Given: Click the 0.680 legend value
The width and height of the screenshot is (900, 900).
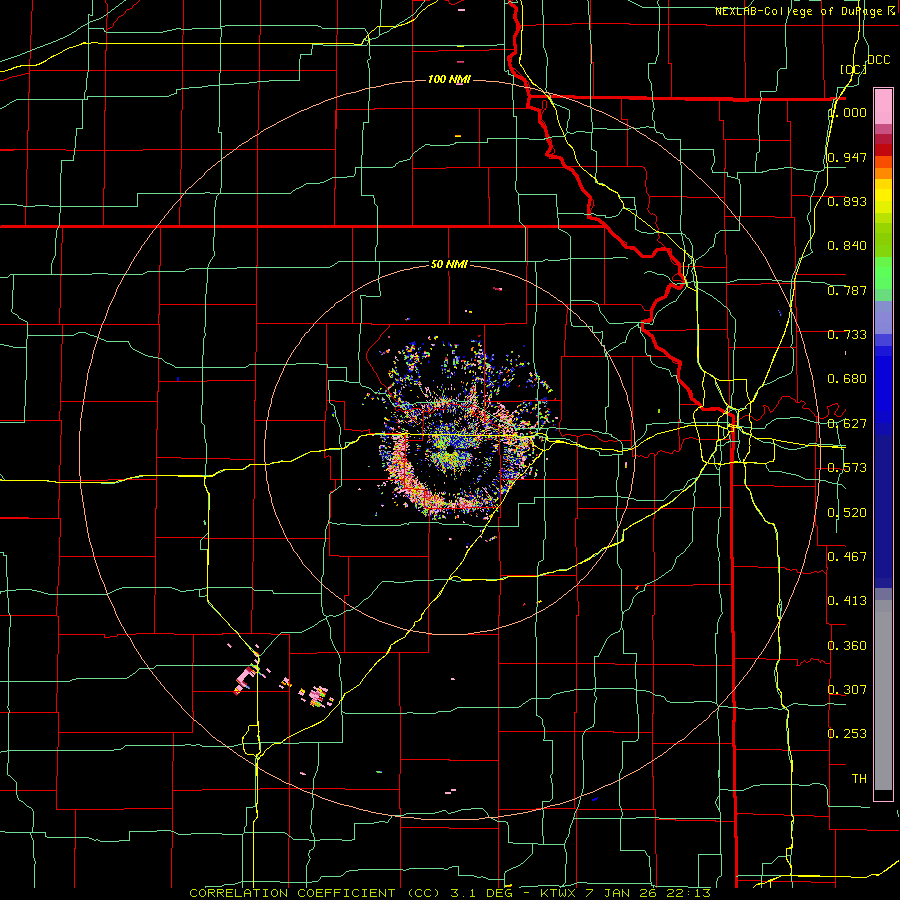Looking at the screenshot, I should (x=847, y=379).
